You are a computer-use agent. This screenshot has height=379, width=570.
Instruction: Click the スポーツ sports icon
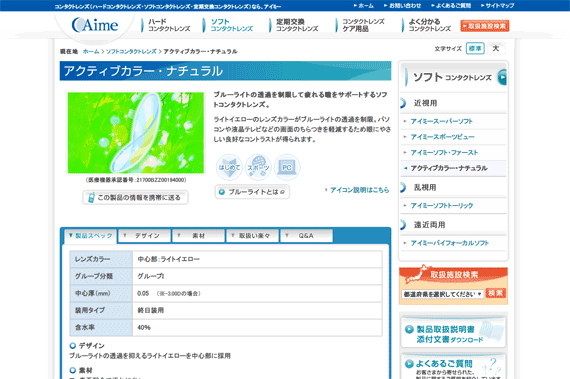click(x=258, y=167)
